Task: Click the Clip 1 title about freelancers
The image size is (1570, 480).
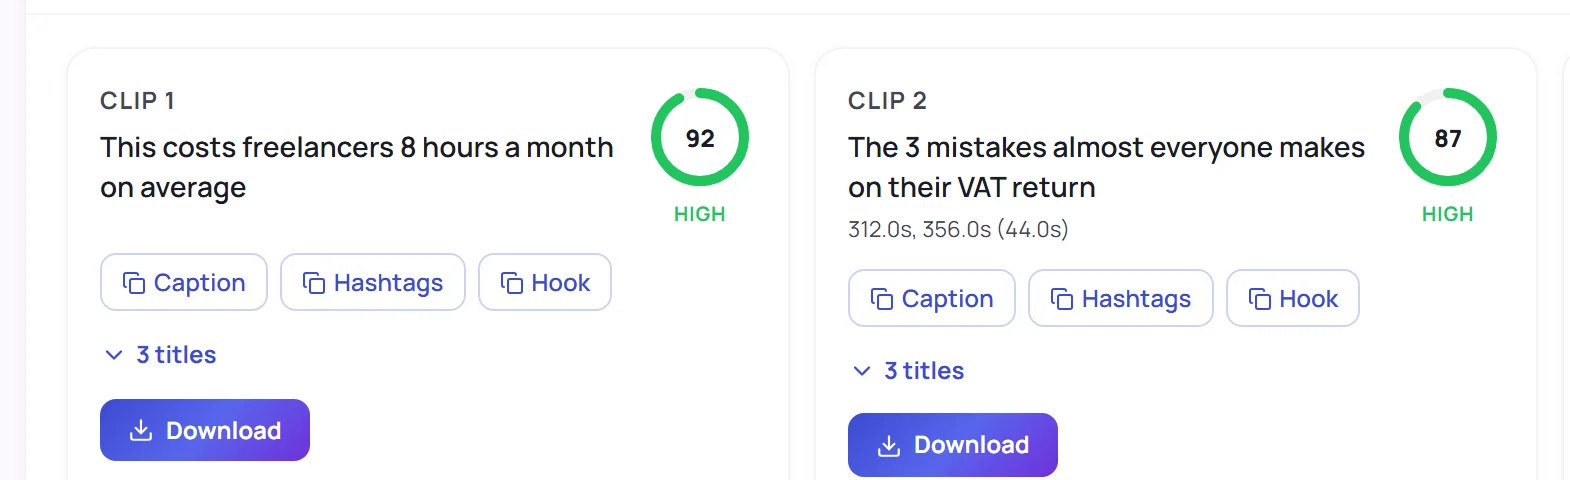Action: (x=357, y=167)
